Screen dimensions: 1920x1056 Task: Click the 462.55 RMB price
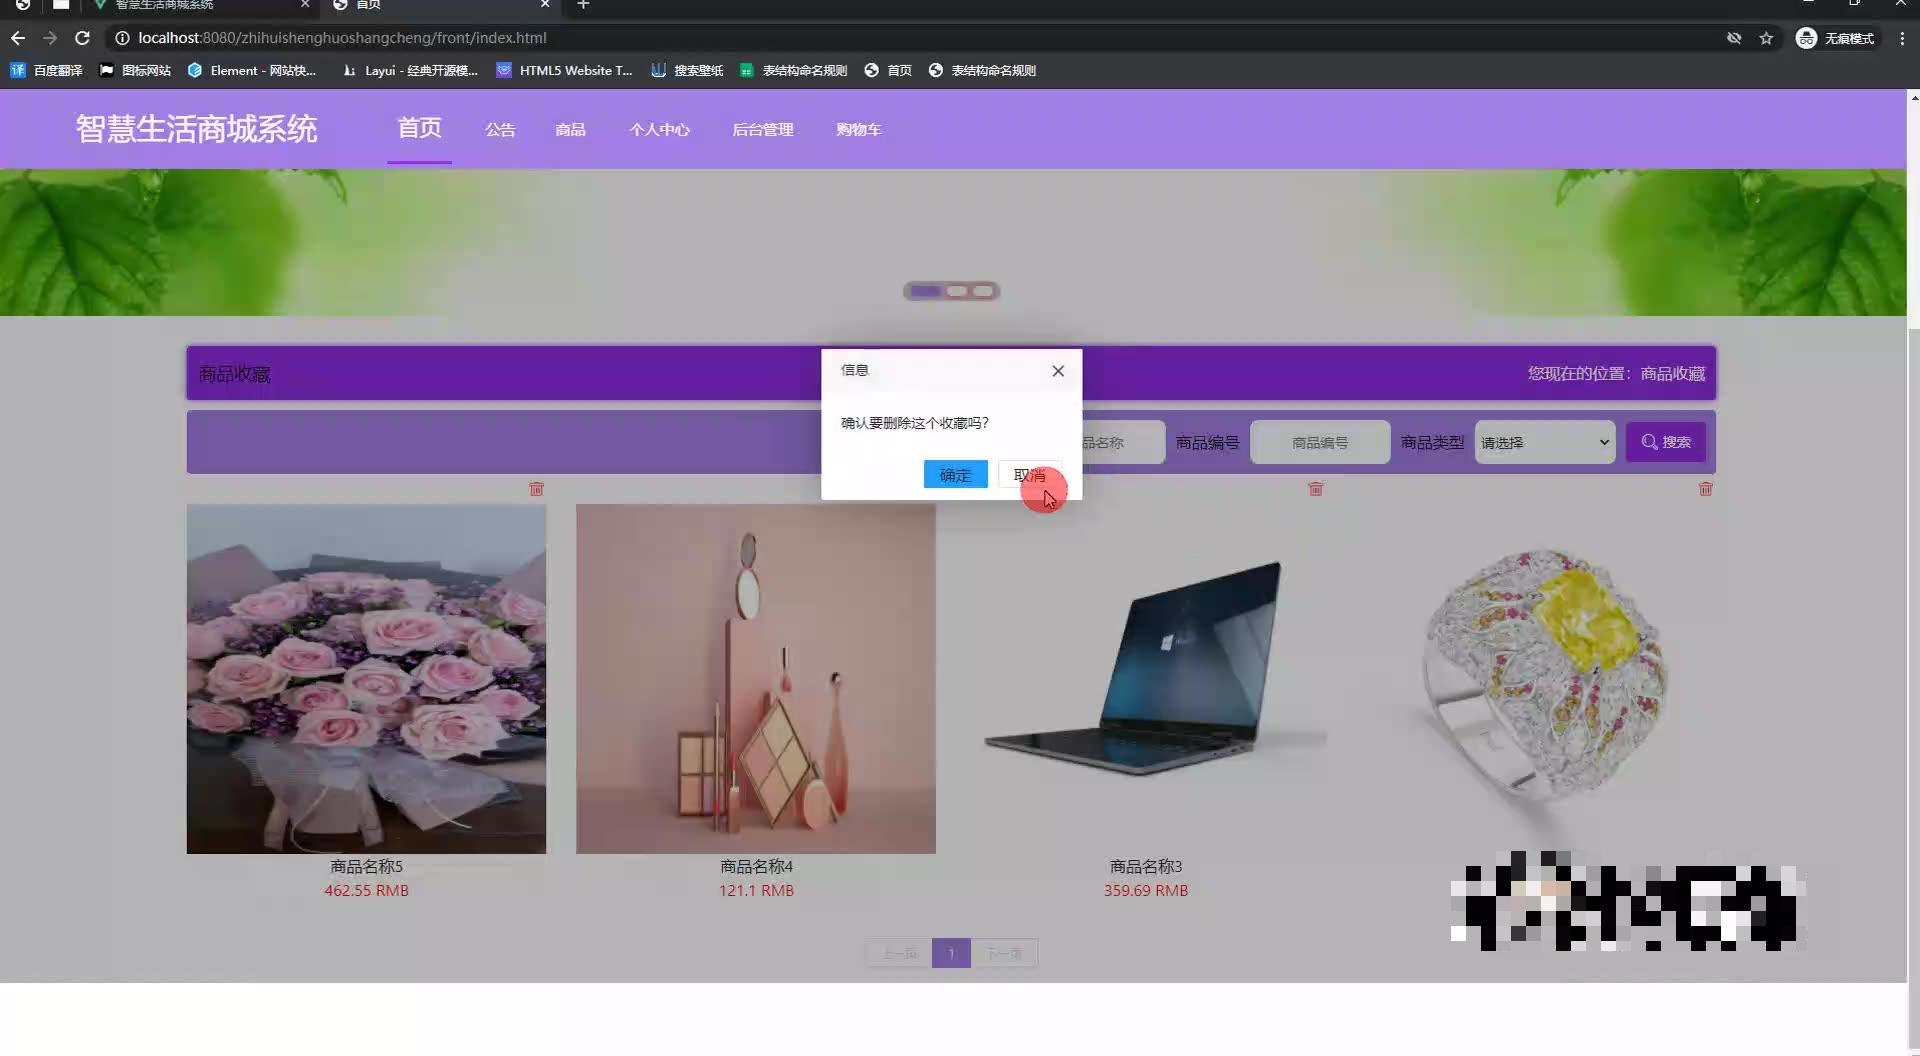coord(366,890)
